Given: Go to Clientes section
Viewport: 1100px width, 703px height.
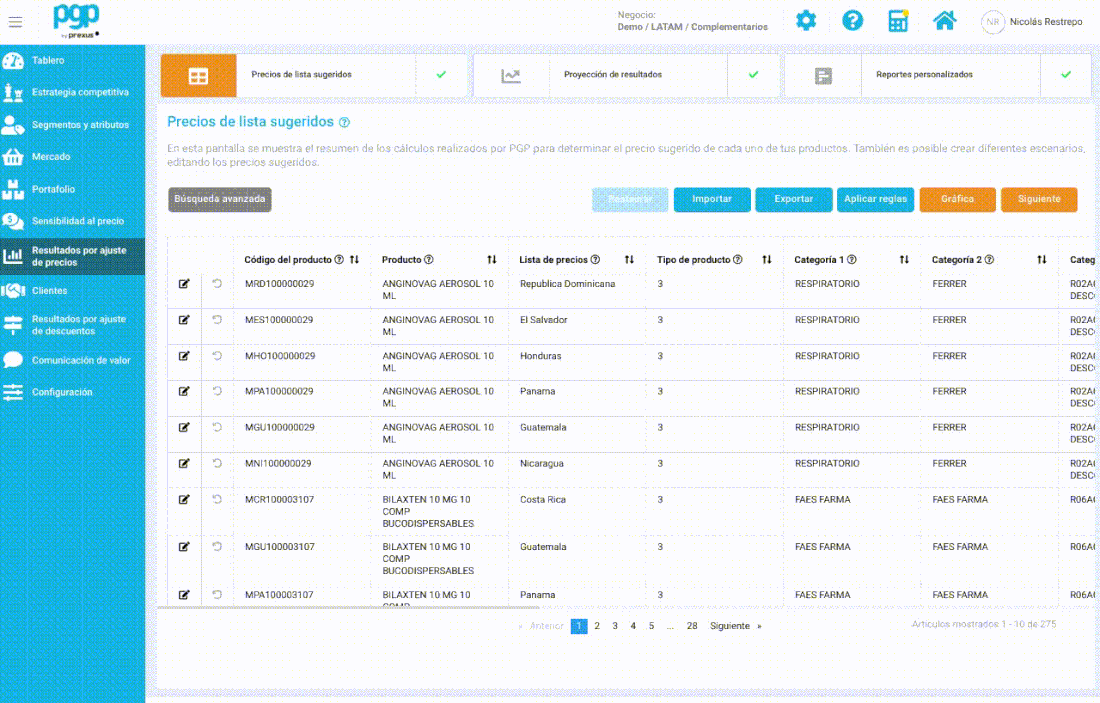Looking at the screenshot, I should pyautogui.click(x=72, y=290).
